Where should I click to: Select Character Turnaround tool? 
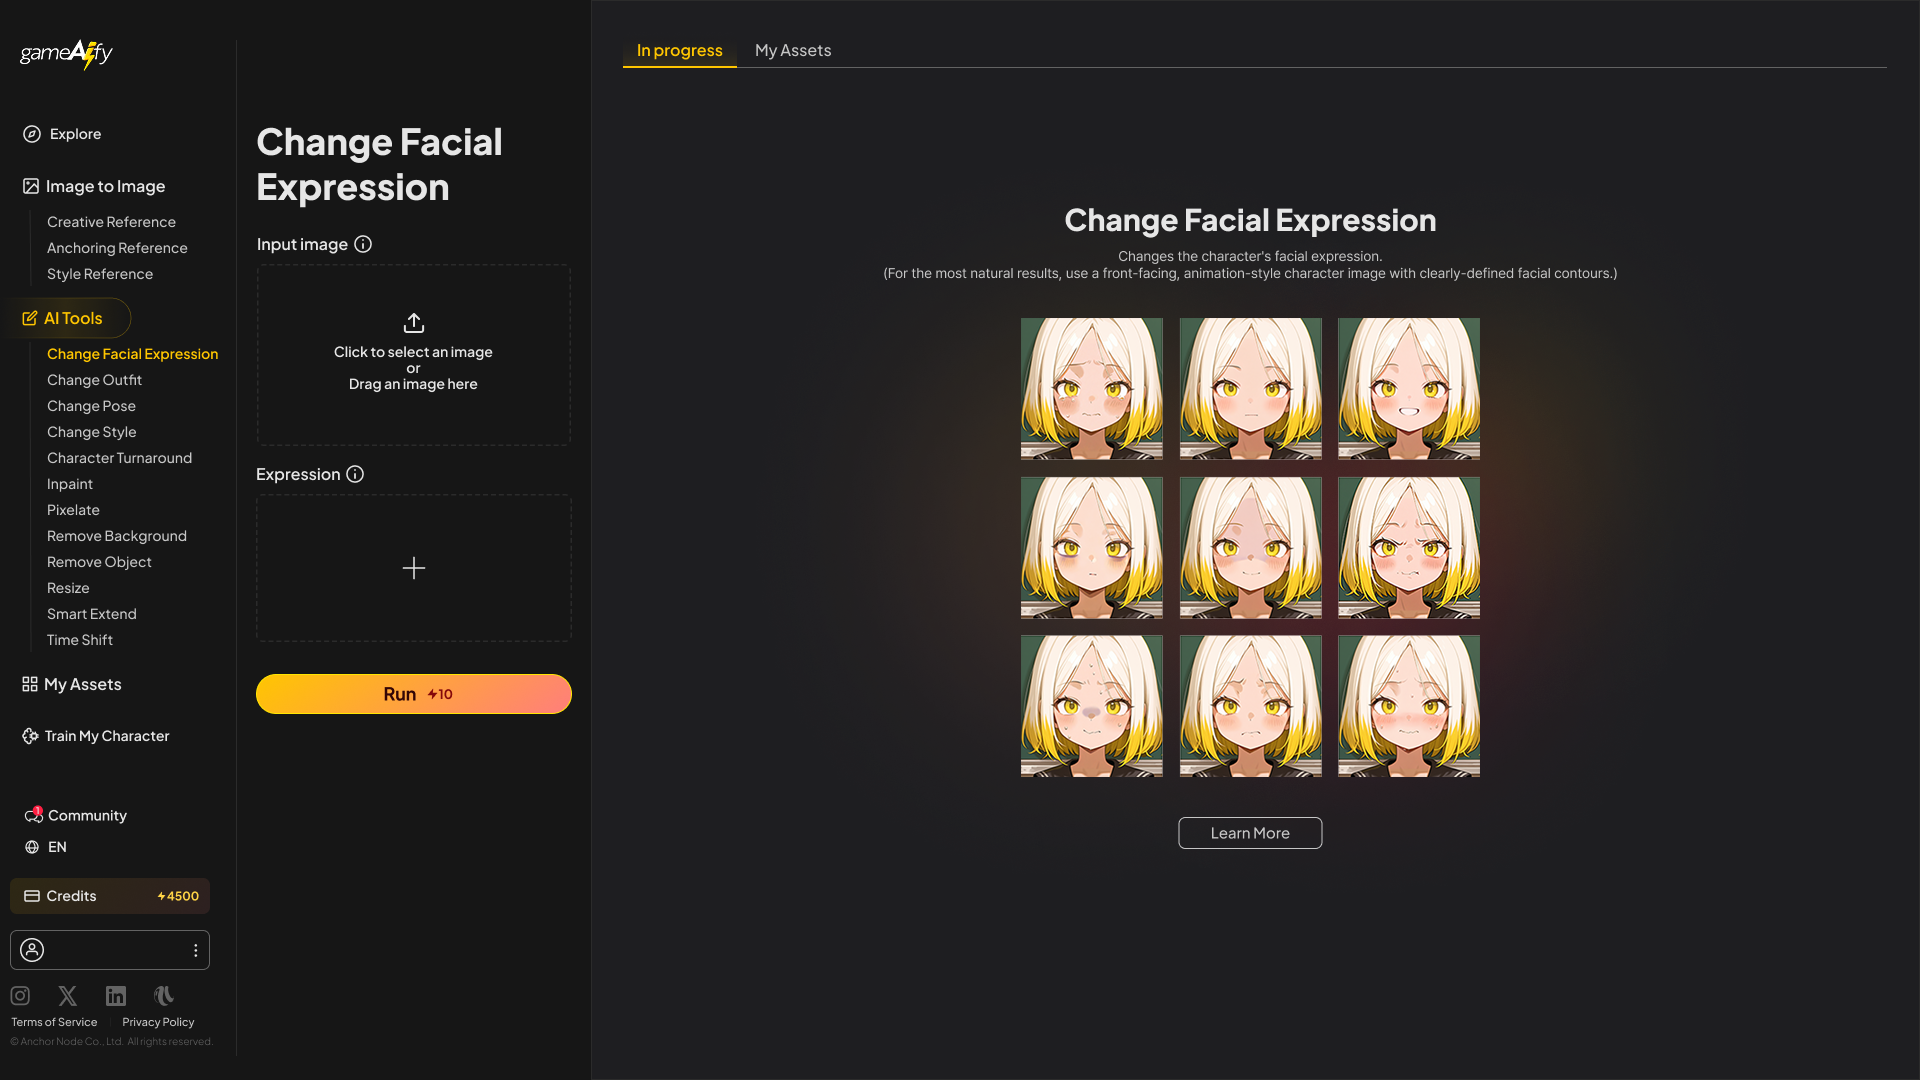pos(119,458)
